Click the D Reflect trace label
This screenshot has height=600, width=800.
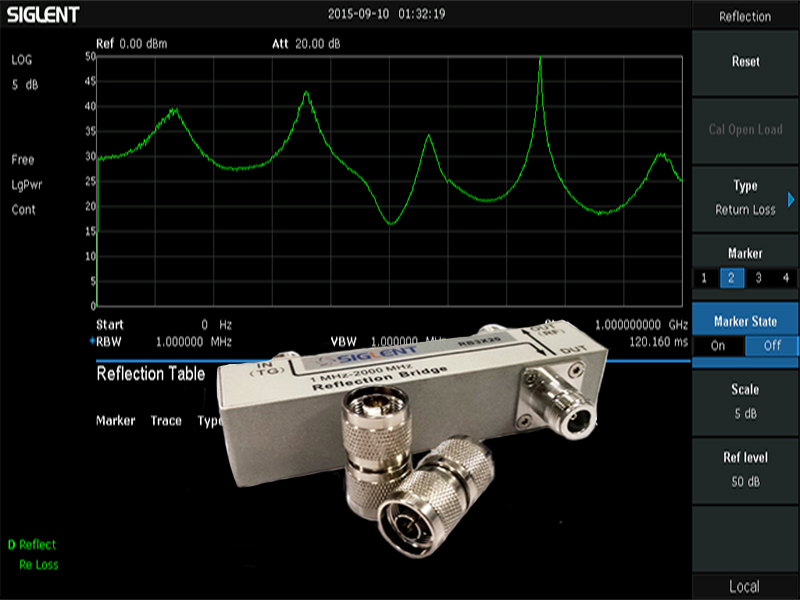[32, 545]
